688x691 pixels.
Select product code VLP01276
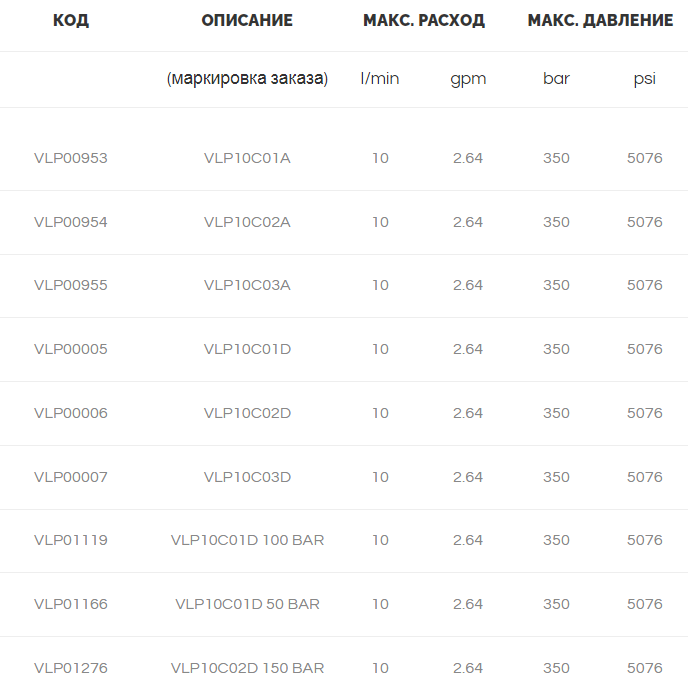pos(71,668)
